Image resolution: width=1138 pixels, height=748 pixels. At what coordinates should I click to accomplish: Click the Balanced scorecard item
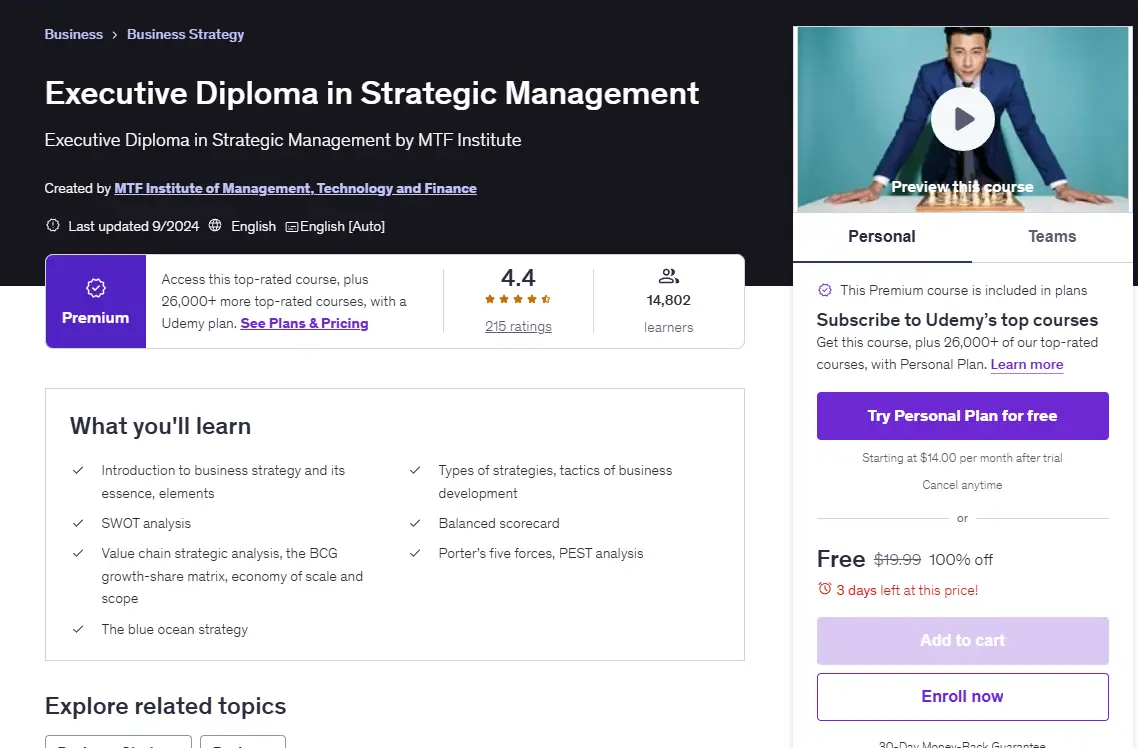(499, 523)
